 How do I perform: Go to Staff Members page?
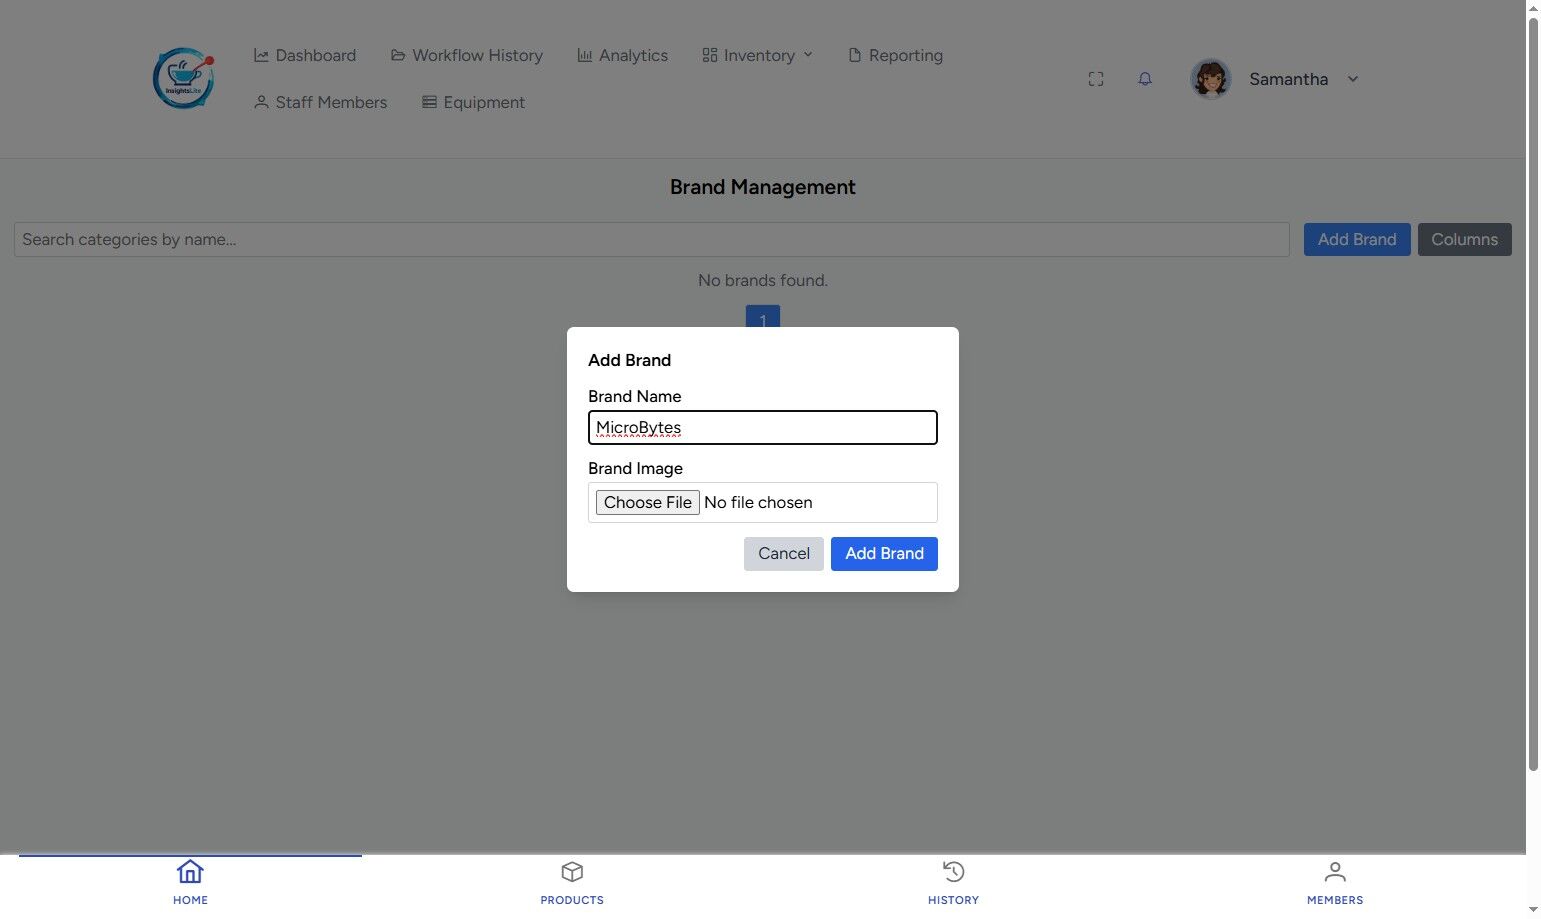320,102
